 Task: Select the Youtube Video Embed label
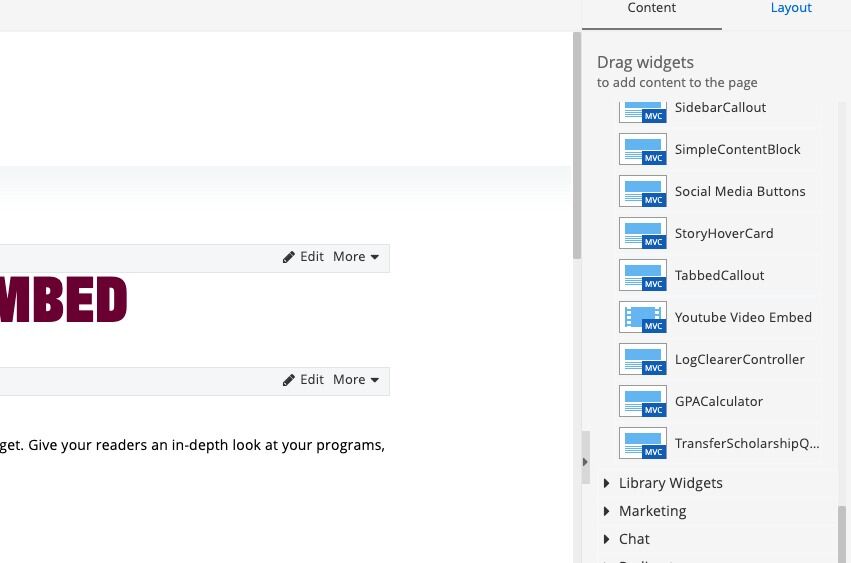coord(744,317)
